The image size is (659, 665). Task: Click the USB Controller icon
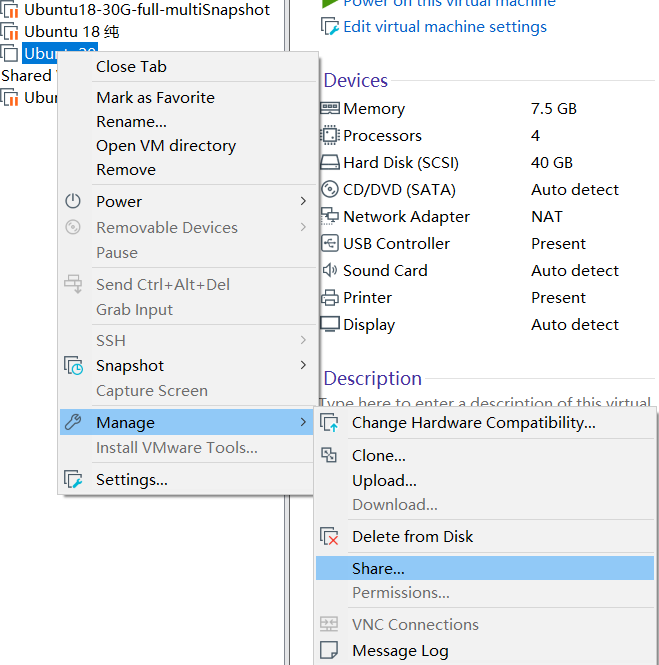coord(330,243)
